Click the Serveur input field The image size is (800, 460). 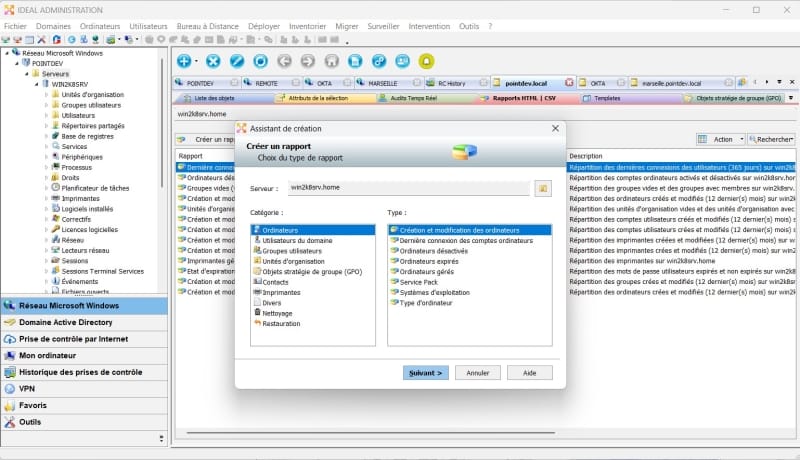coord(409,188)
